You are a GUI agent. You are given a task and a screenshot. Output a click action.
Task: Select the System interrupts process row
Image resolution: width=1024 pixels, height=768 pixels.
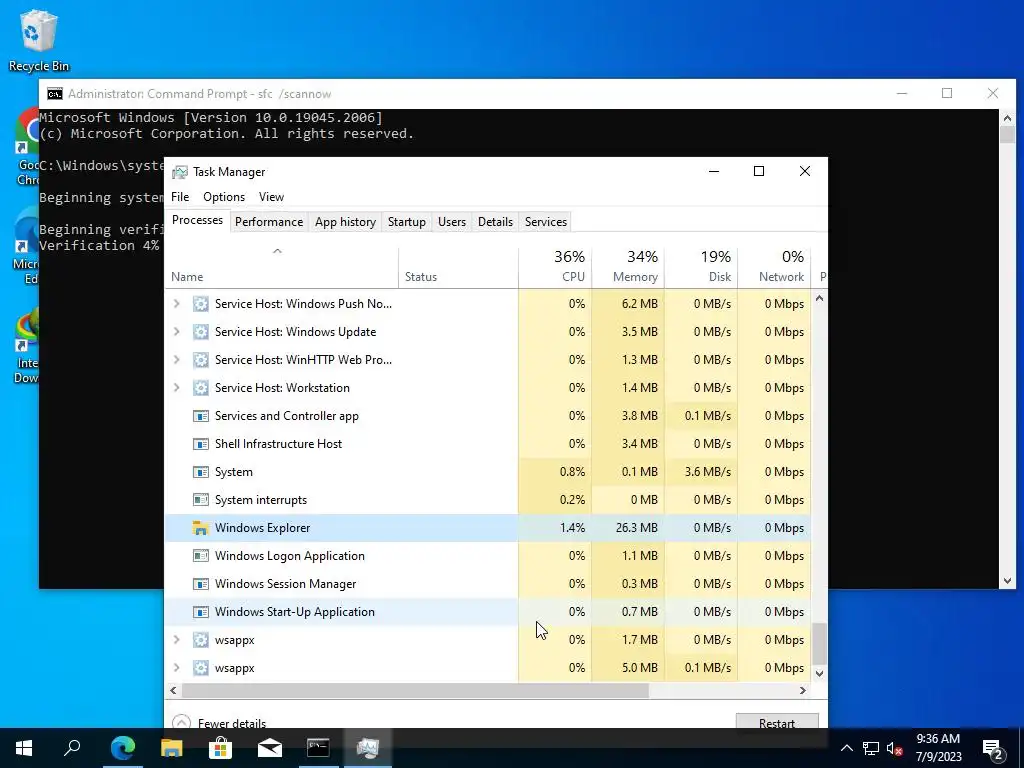[488, 500]
